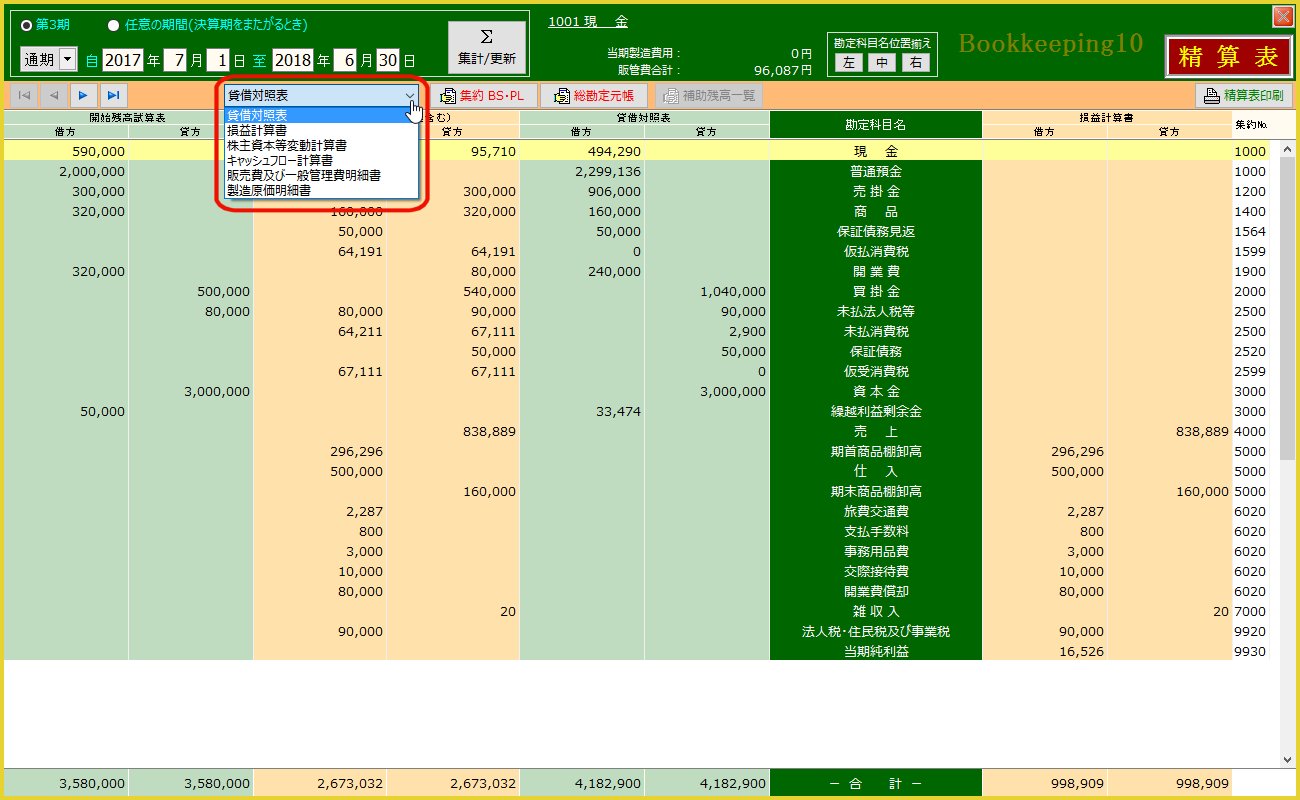The width and height of the screenshot is (1300, 800).
Task: Open 総勘定元帳 general ledger
Action: tap(594, 96)
